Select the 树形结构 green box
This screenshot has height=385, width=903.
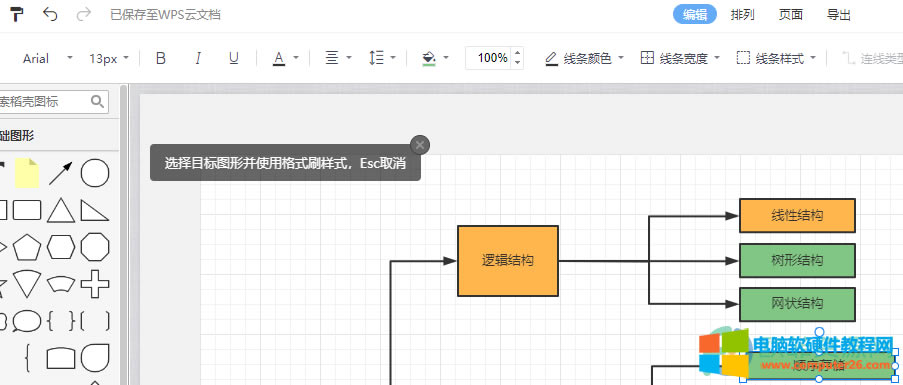click(x=797, y=260)
